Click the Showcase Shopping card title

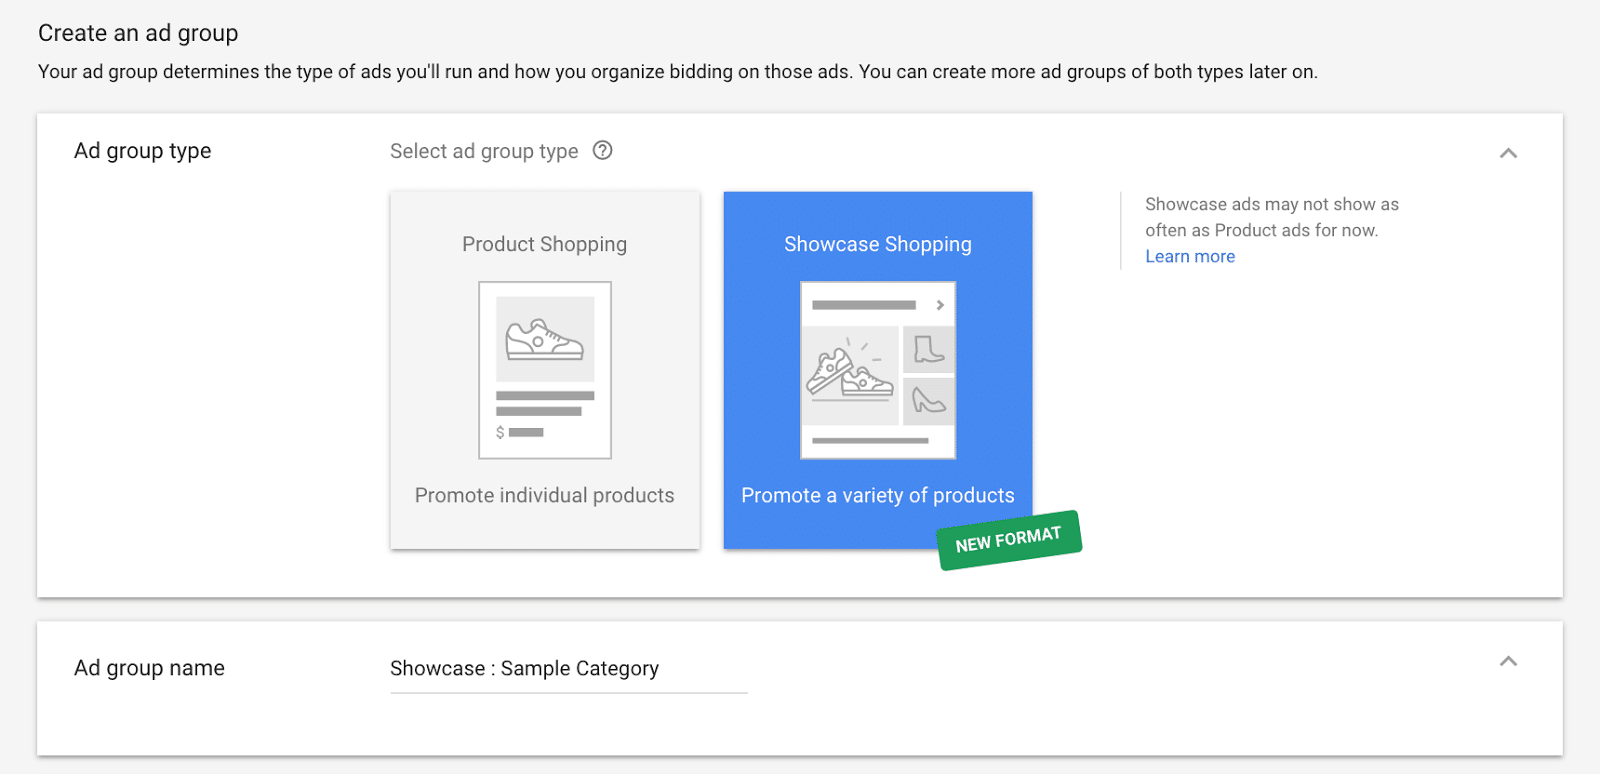[x=878, y=245]
